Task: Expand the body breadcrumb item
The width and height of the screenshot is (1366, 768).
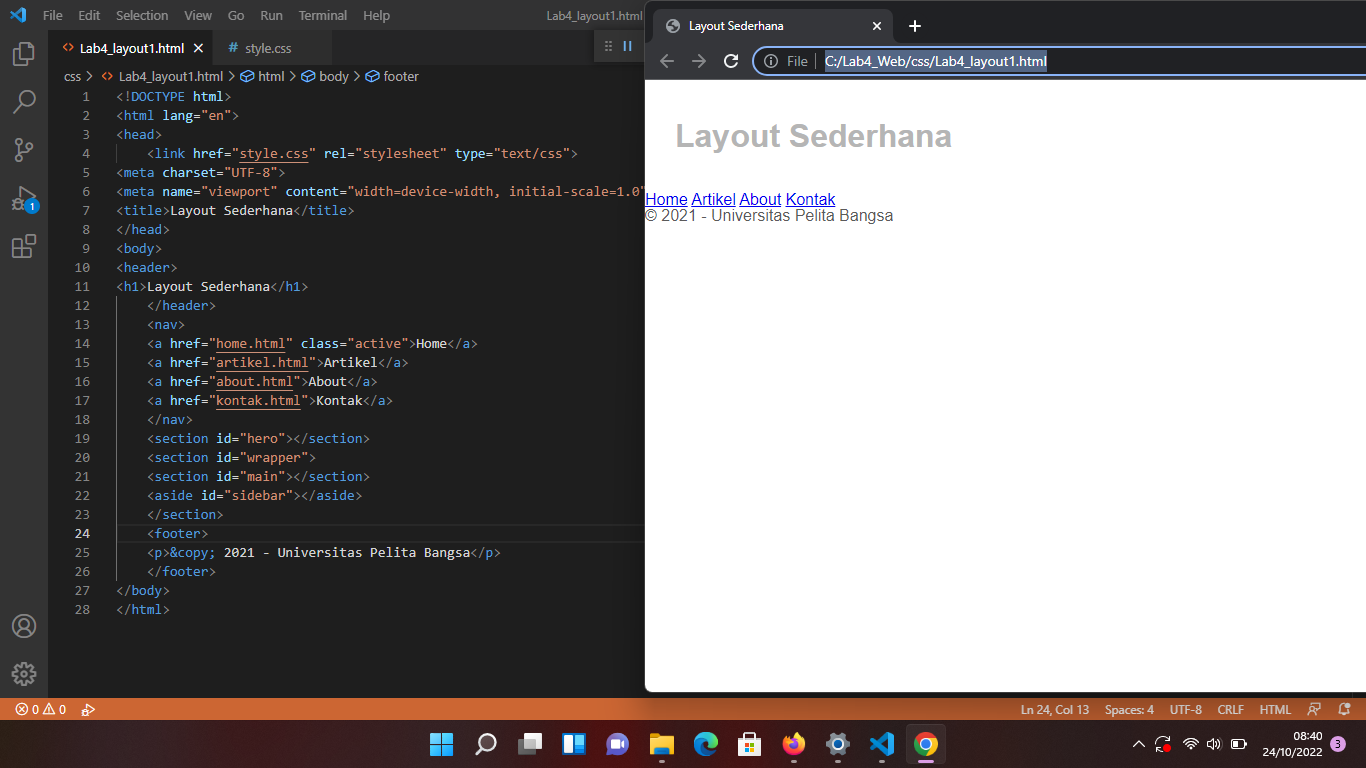Action: point(333,76)
